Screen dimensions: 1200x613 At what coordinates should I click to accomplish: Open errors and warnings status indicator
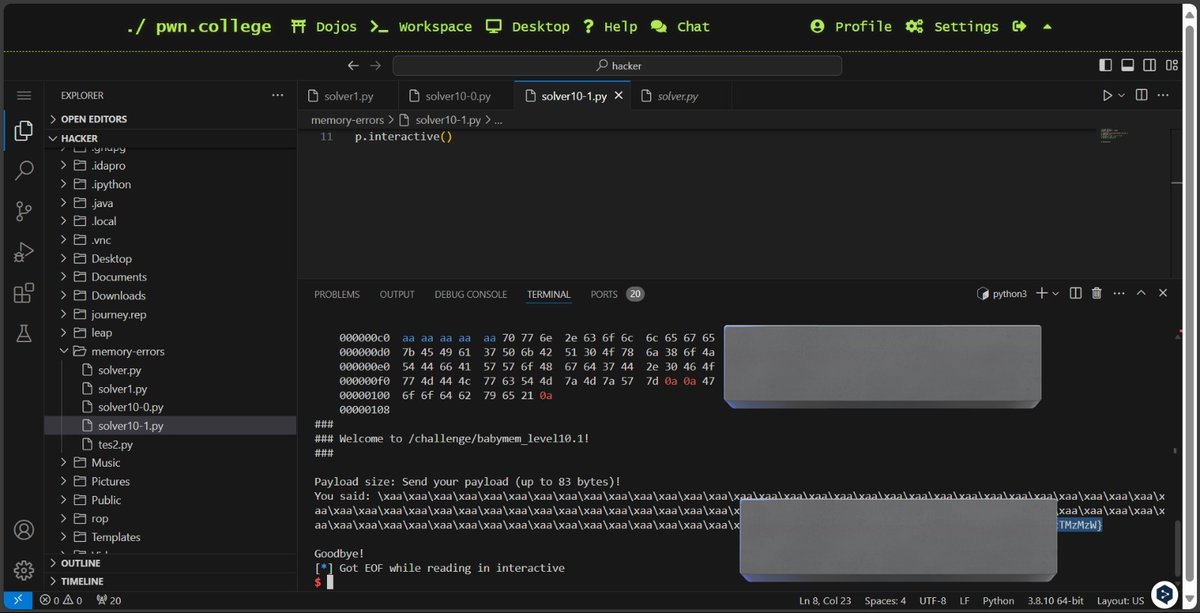61,600
